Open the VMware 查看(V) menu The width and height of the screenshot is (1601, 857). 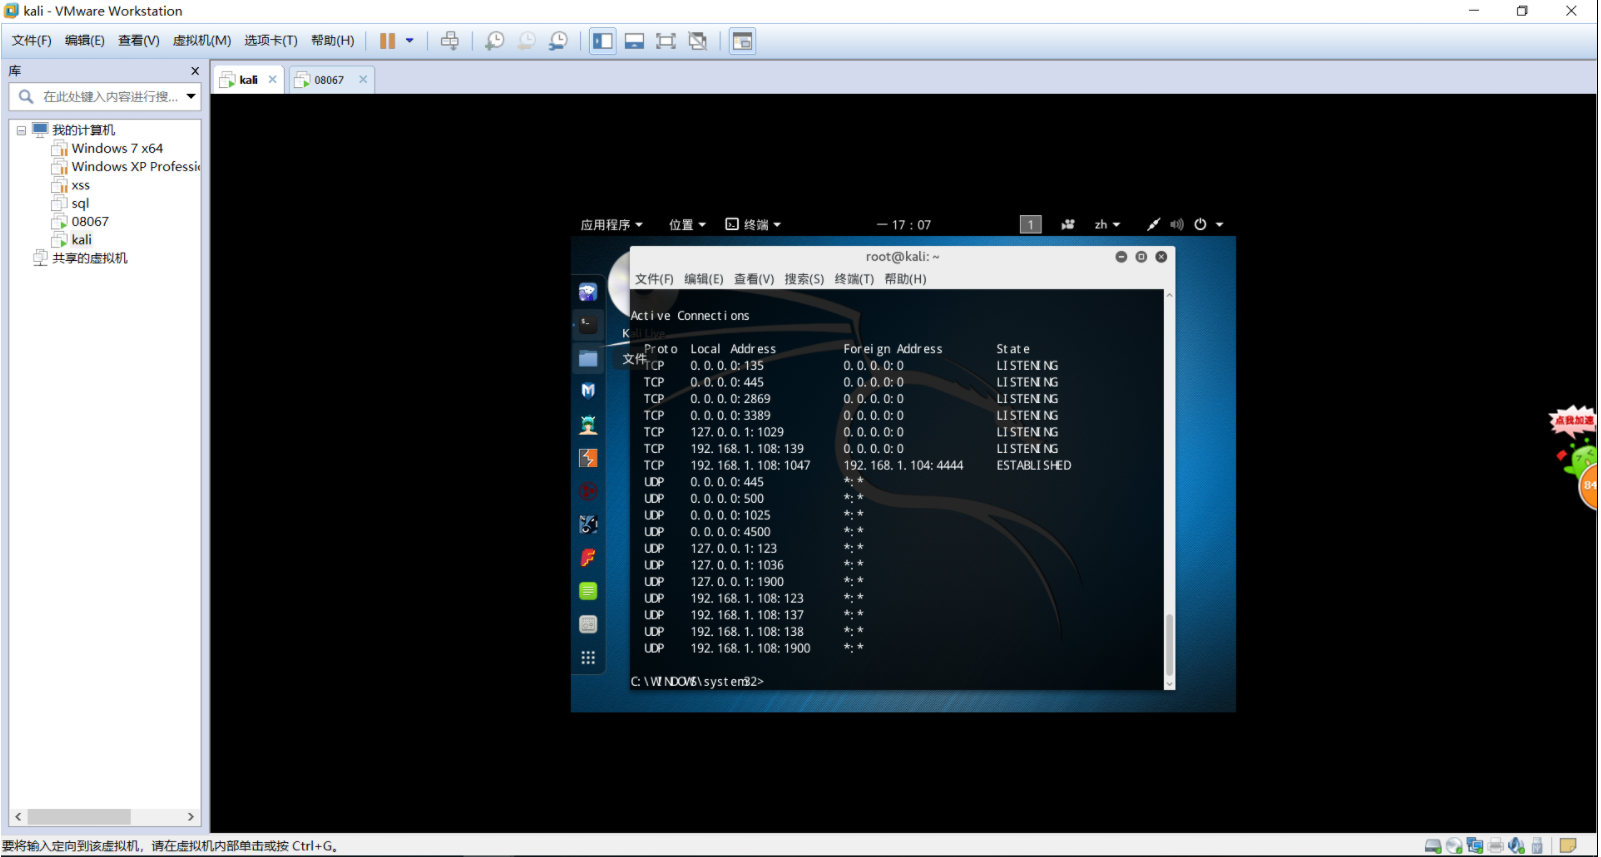pyautogui.click(x=139, y=41)
